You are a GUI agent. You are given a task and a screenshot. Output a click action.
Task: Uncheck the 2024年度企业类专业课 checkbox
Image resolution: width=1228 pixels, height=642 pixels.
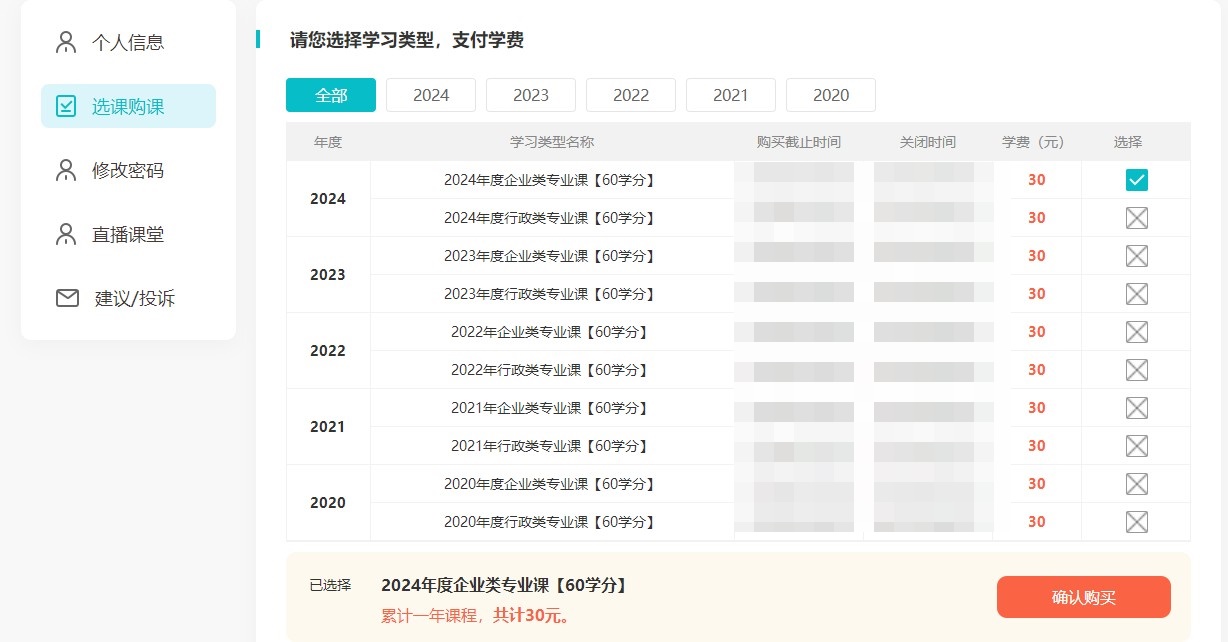(x=1136, y=180)
